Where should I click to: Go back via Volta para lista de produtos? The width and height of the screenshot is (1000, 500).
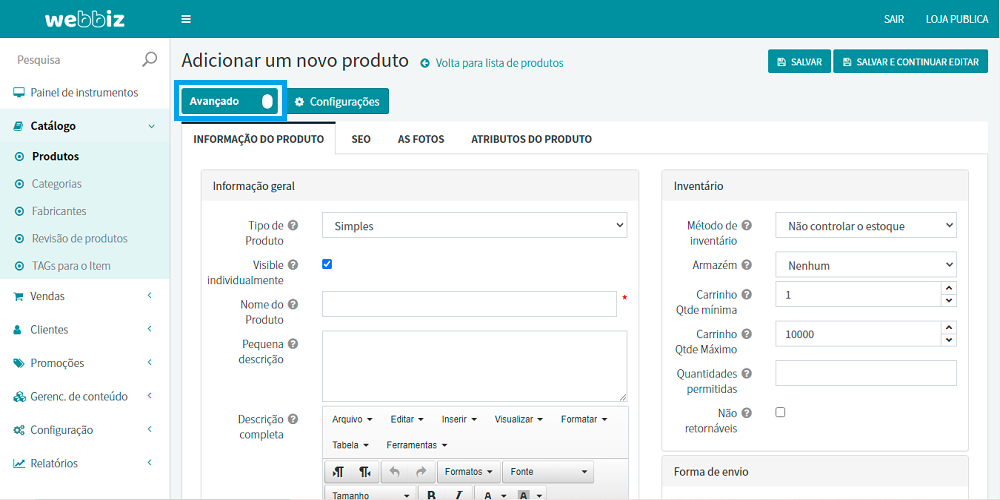tap(499, 63)
